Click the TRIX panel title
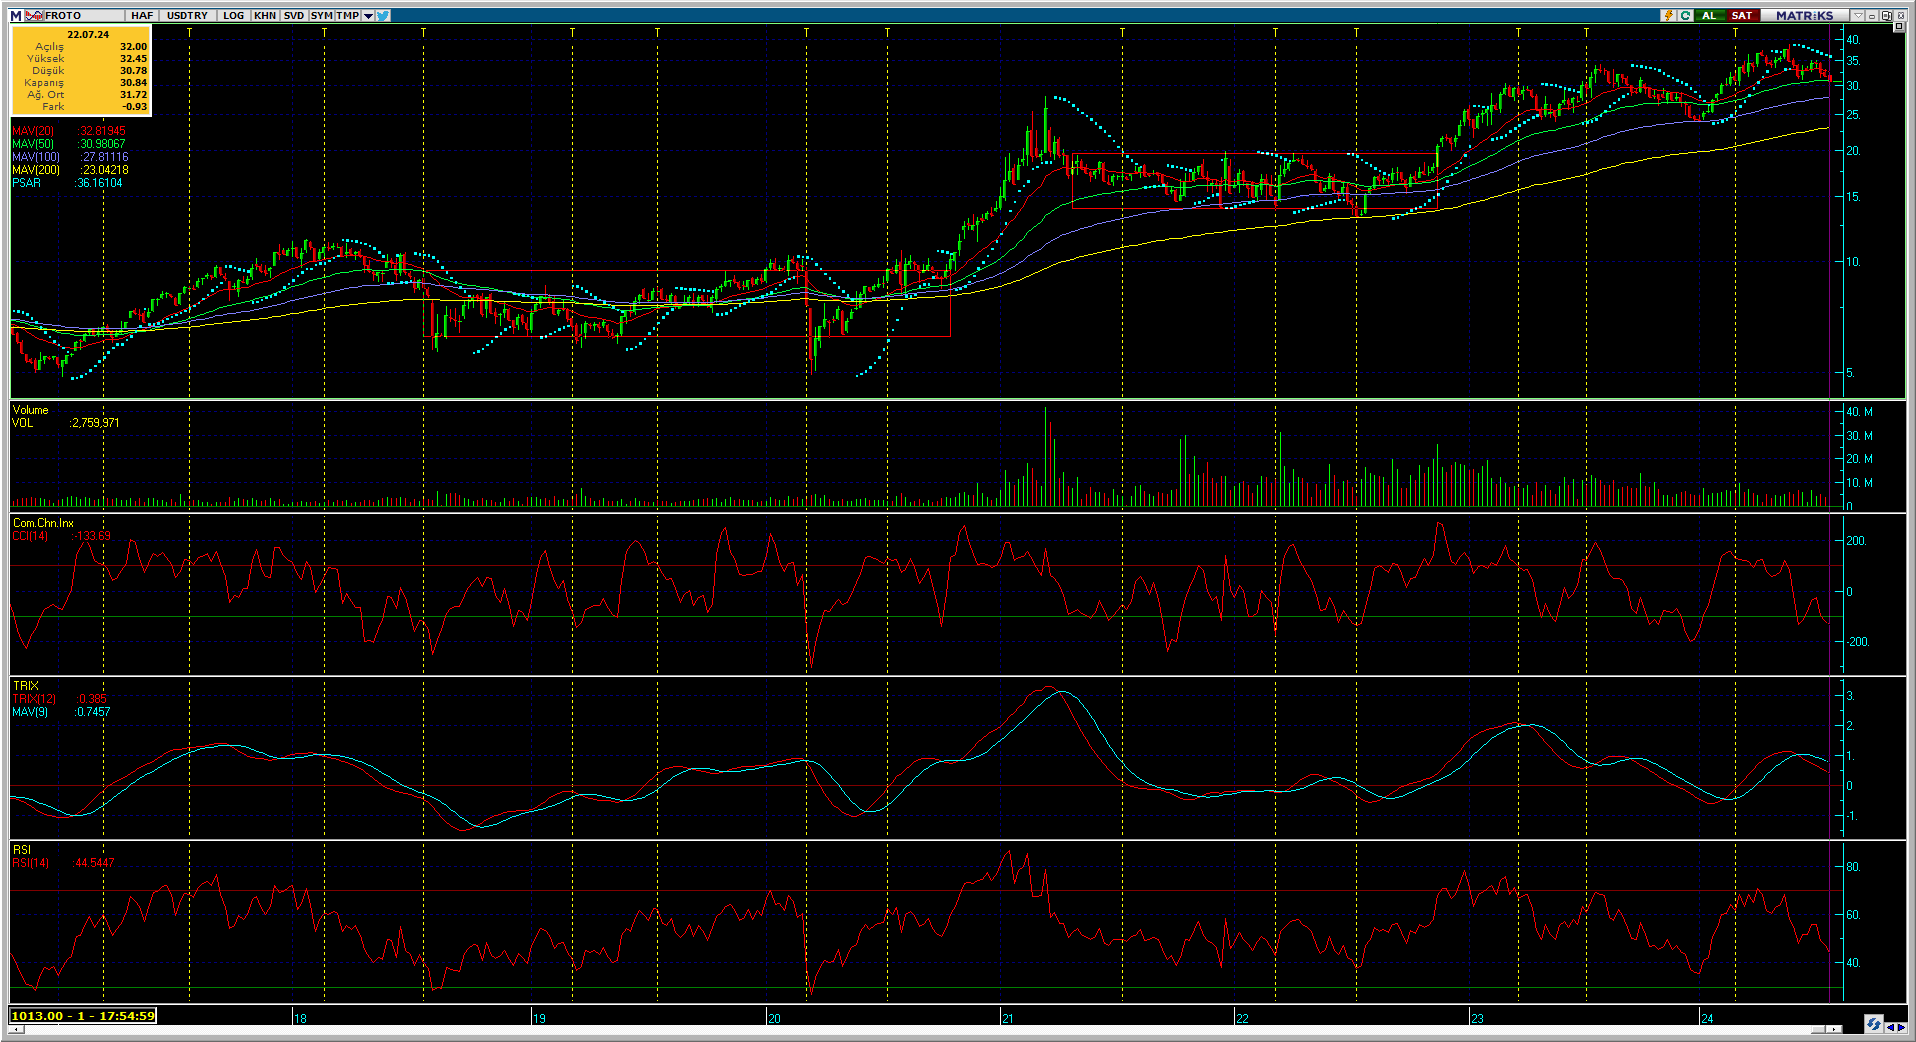Viewport: 1916px width, 1042px height. [x=25, y=686]
